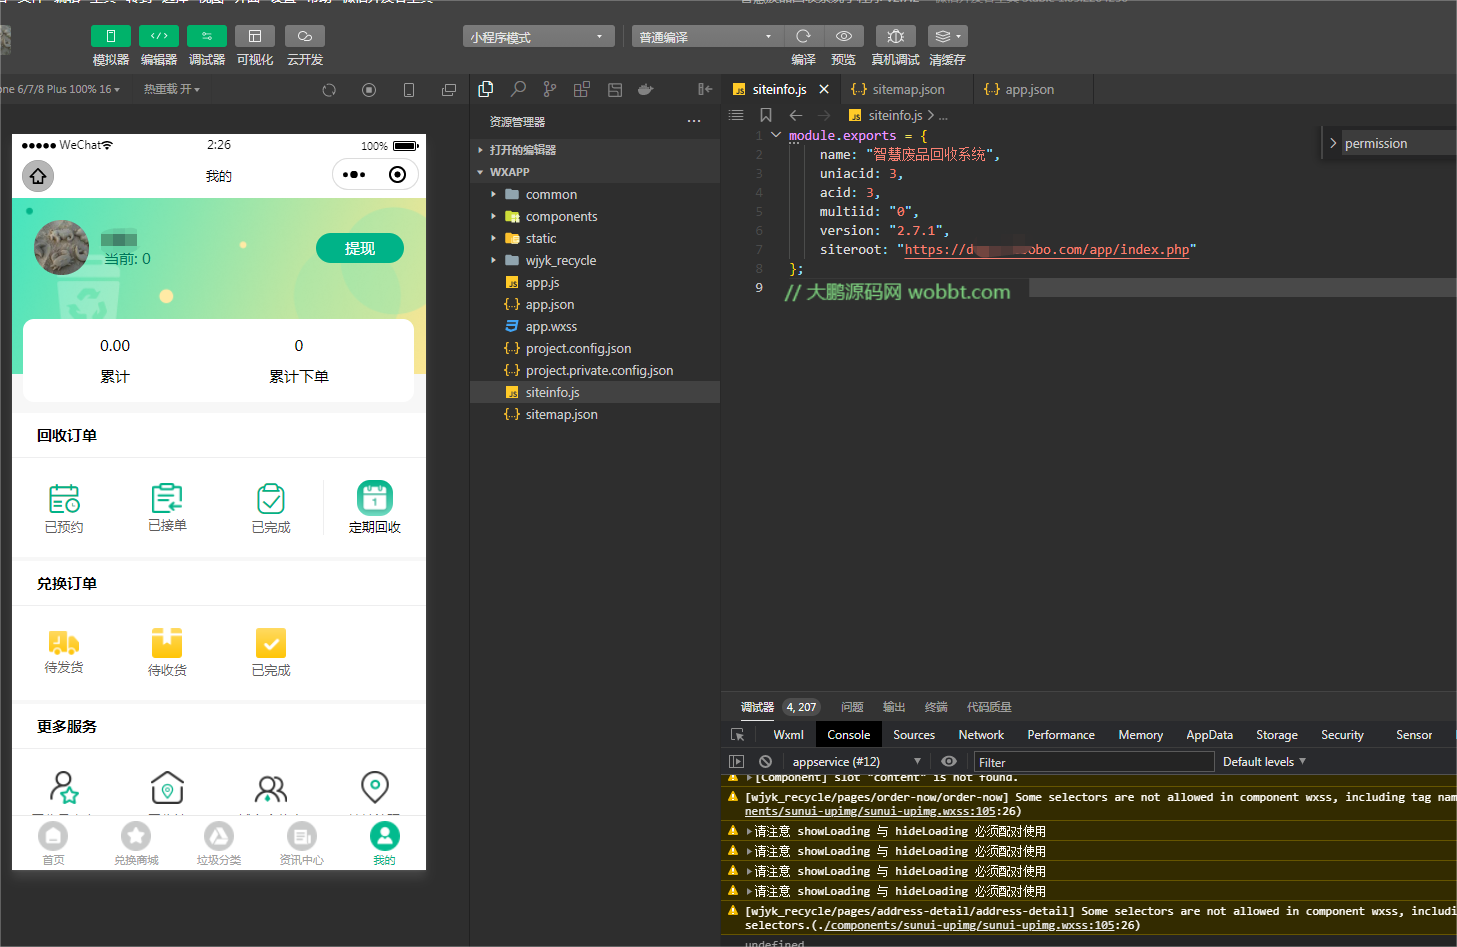Open the normal compile mode dropdown
The width and height of the screenshot is (1457, 947).
[706, 37]
